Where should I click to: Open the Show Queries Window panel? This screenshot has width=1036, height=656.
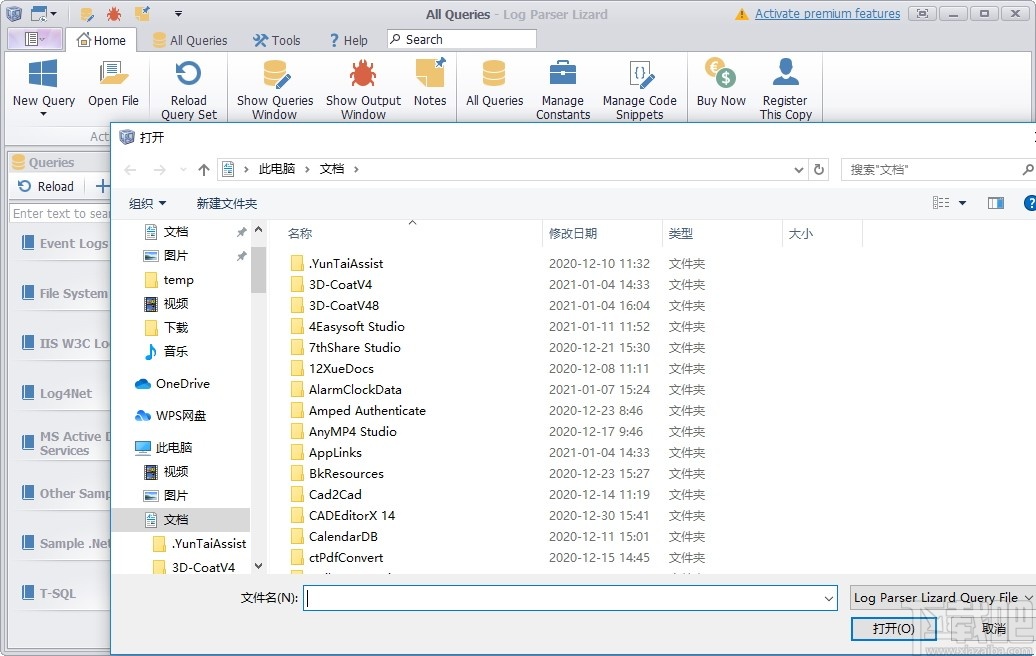274,88
